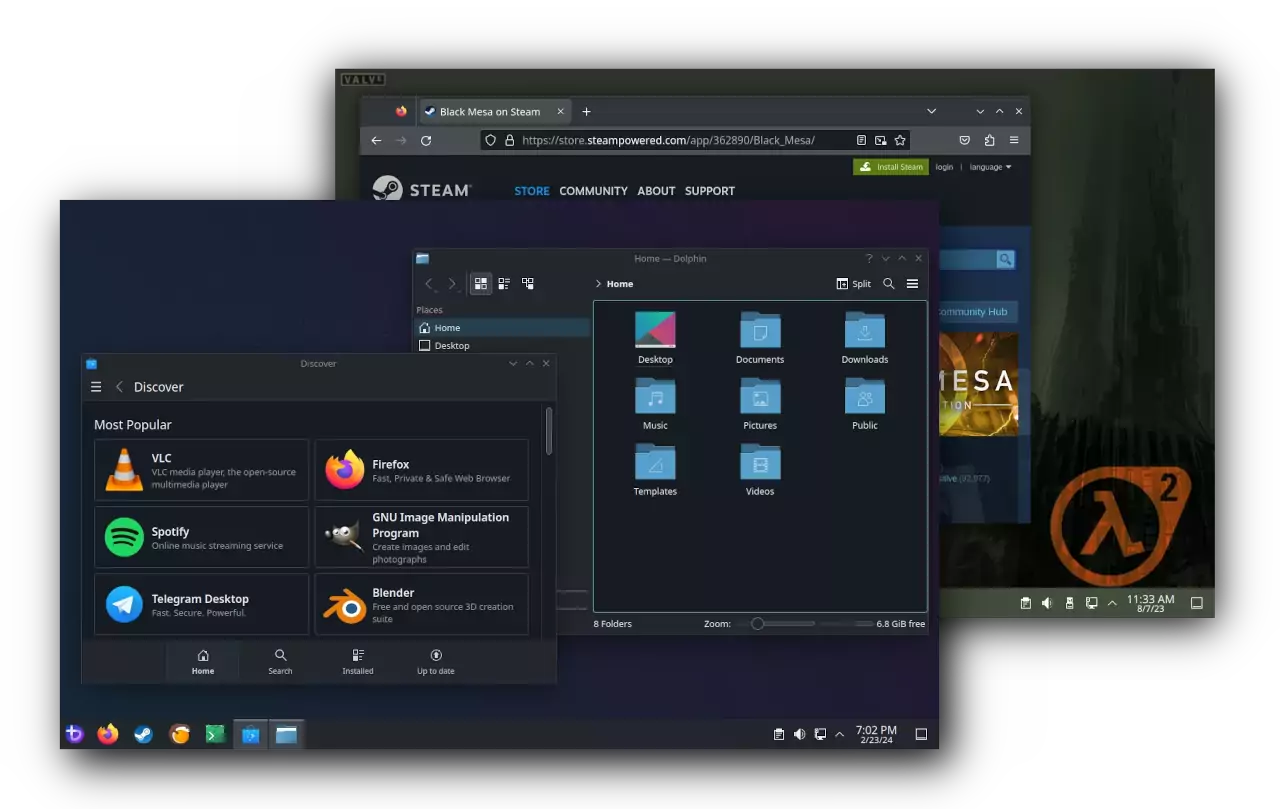Open the Firefox extensions puzzle icon

pos(989,141)
